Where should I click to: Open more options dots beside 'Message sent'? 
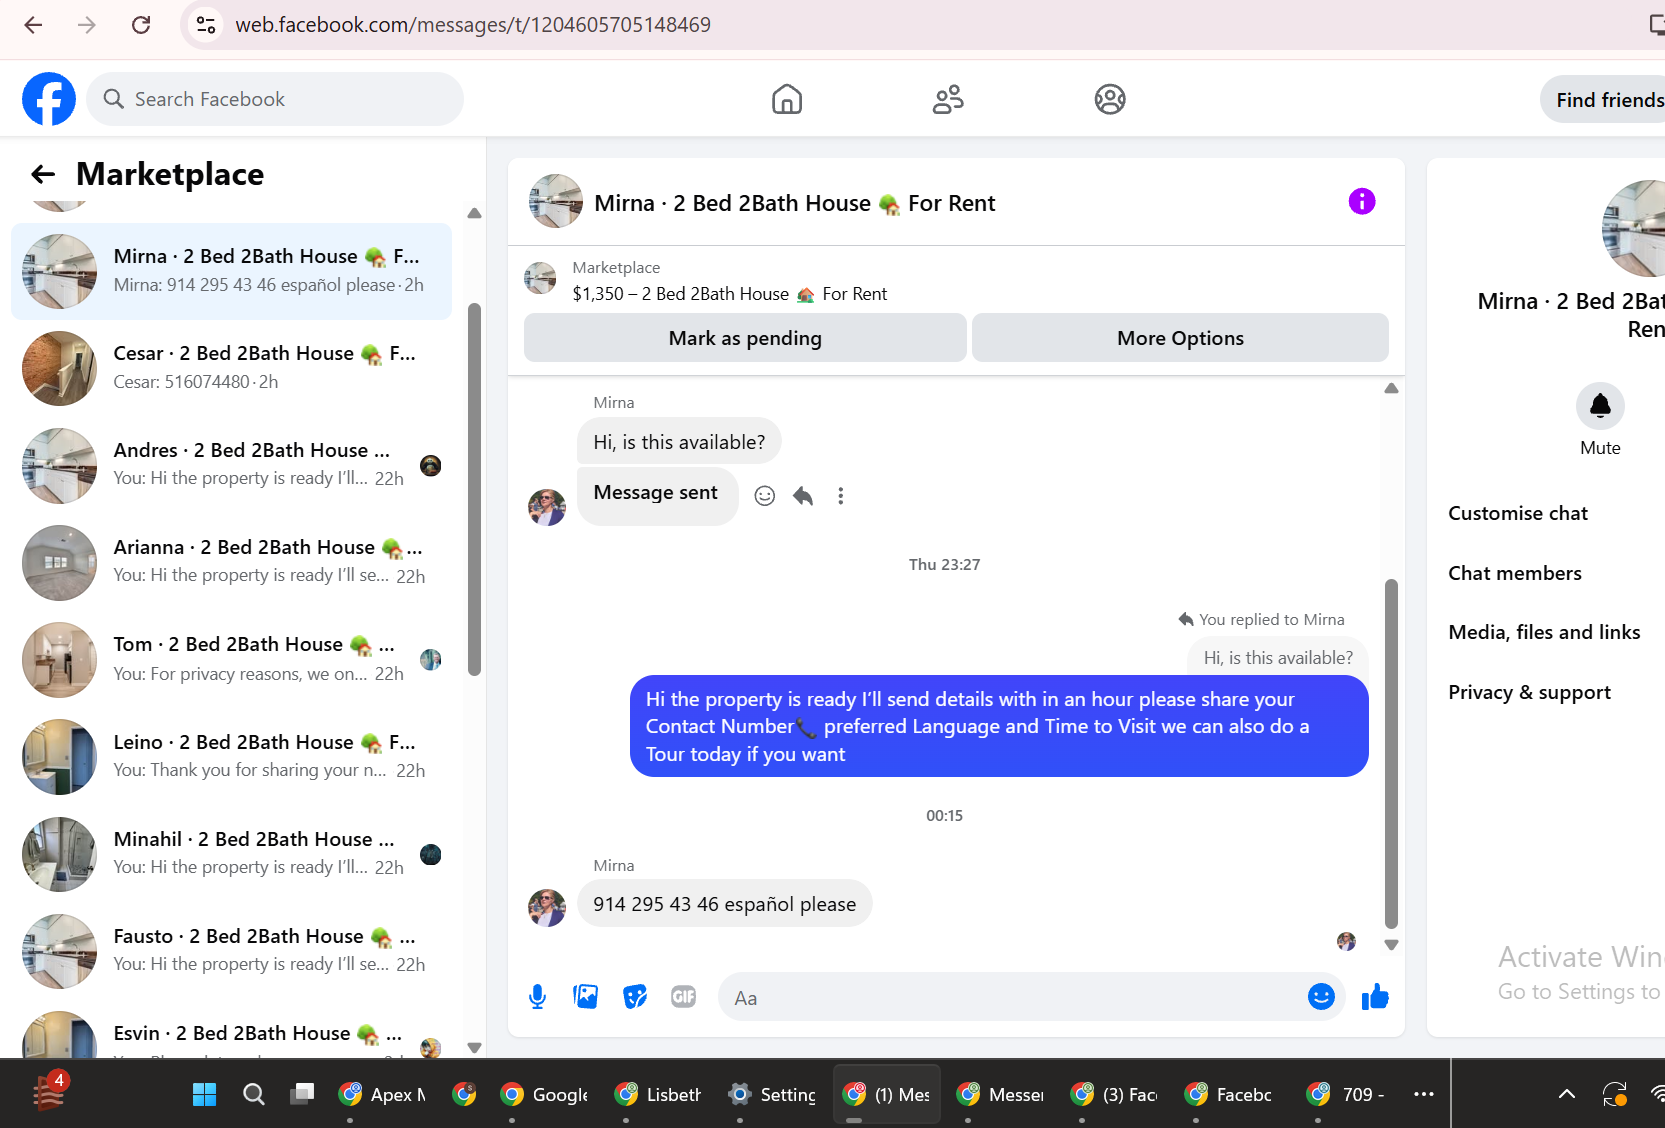coord(841,496)
